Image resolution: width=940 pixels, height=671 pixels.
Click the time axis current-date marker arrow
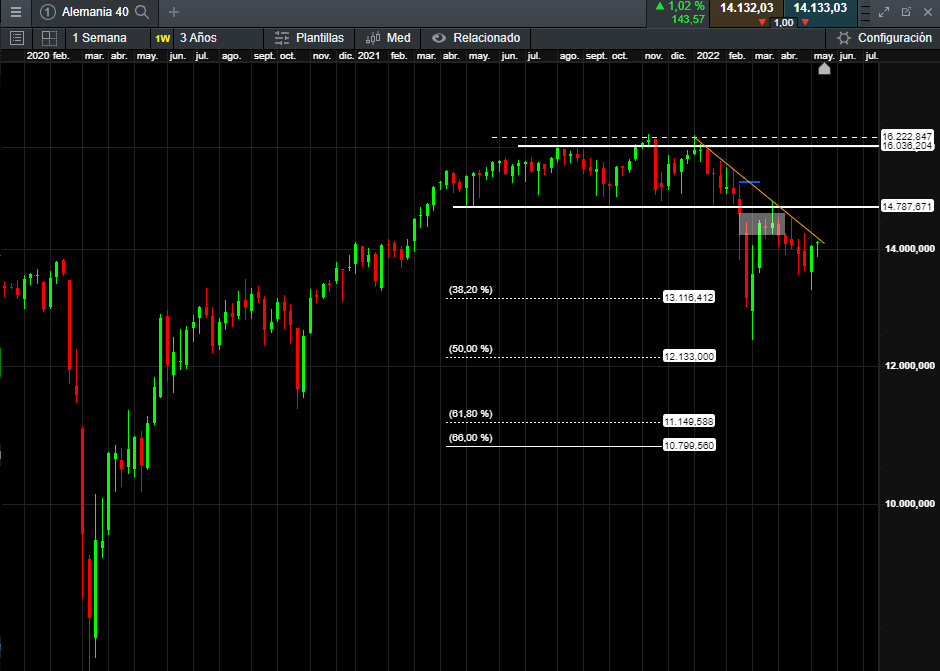point(824,68)
